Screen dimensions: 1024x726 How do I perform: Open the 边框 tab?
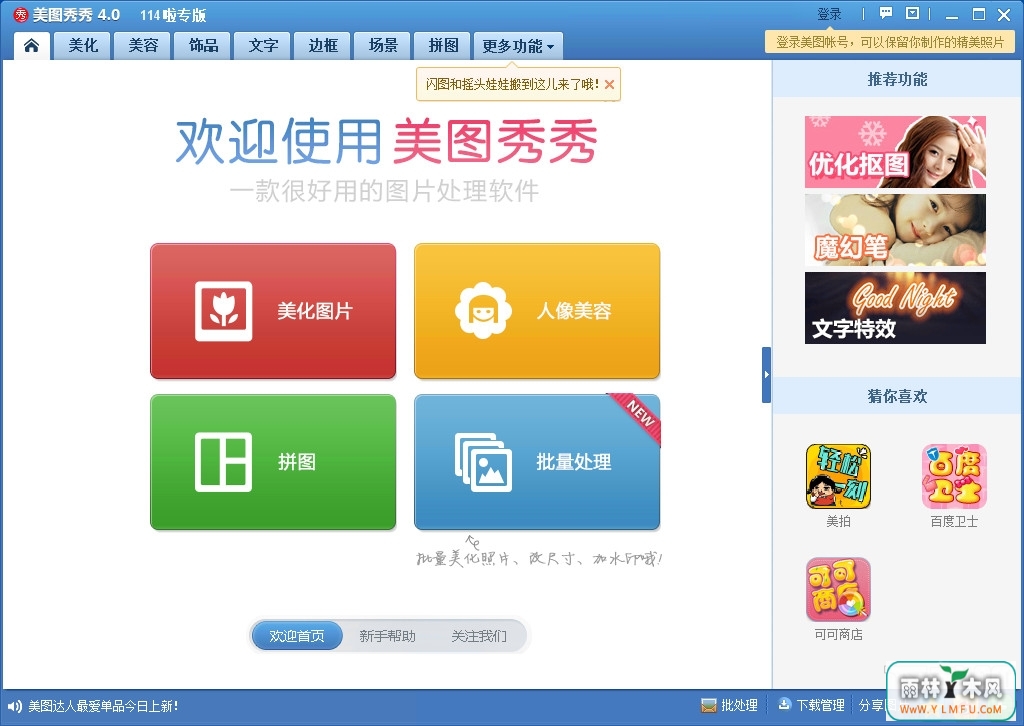point(323,46)
